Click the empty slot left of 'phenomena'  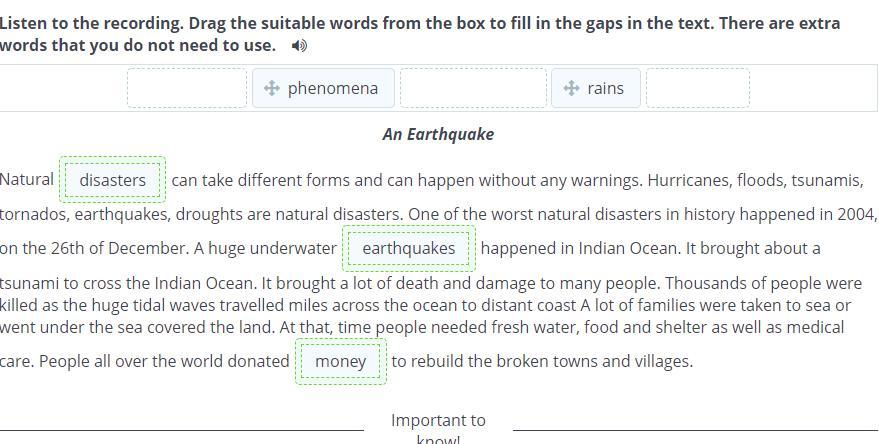click(x=187, y=88)
